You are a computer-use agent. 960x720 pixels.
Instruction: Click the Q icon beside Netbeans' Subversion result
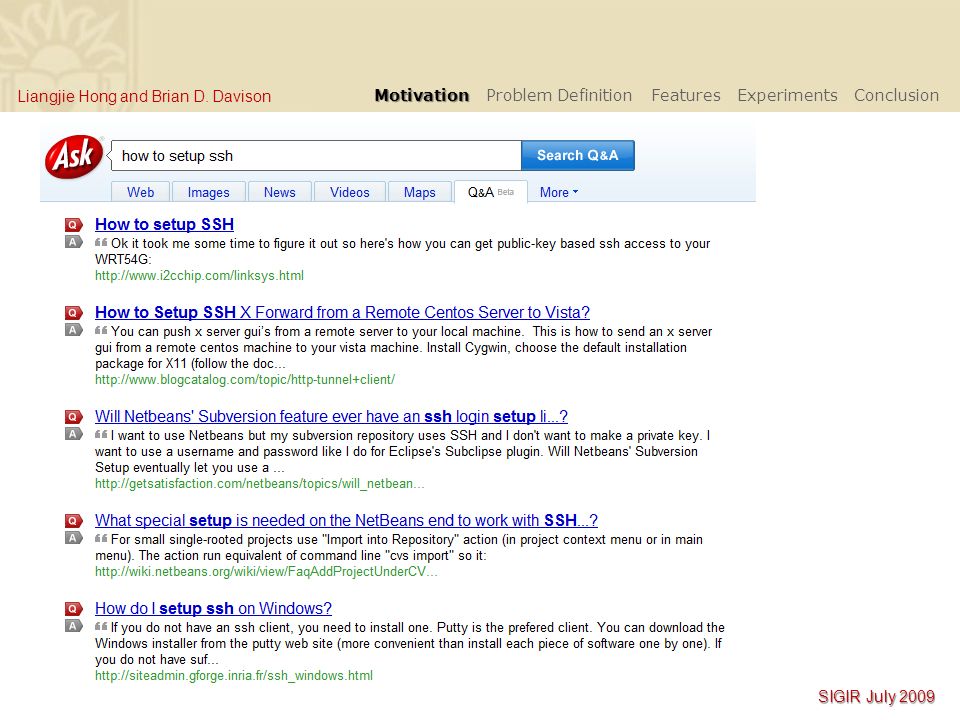73,417
